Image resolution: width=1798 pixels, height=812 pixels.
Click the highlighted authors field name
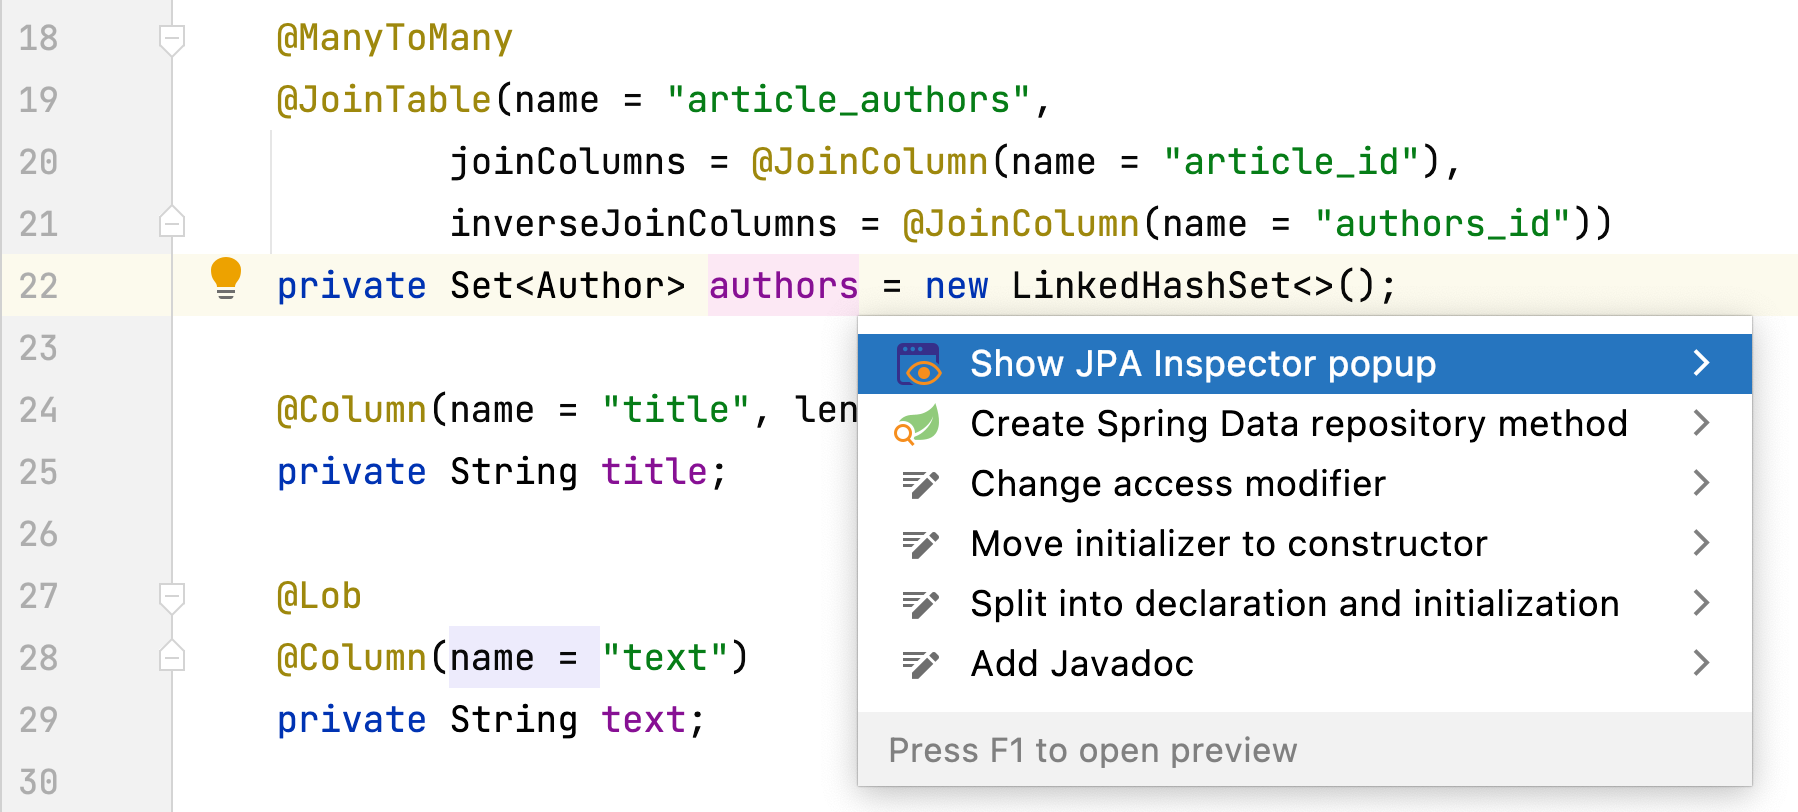tap(783, 286)
